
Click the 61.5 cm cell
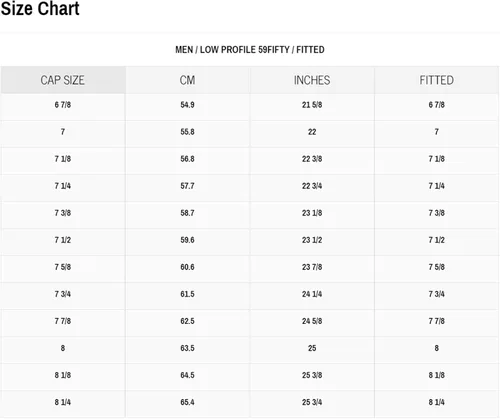click(x=187, y=294)
